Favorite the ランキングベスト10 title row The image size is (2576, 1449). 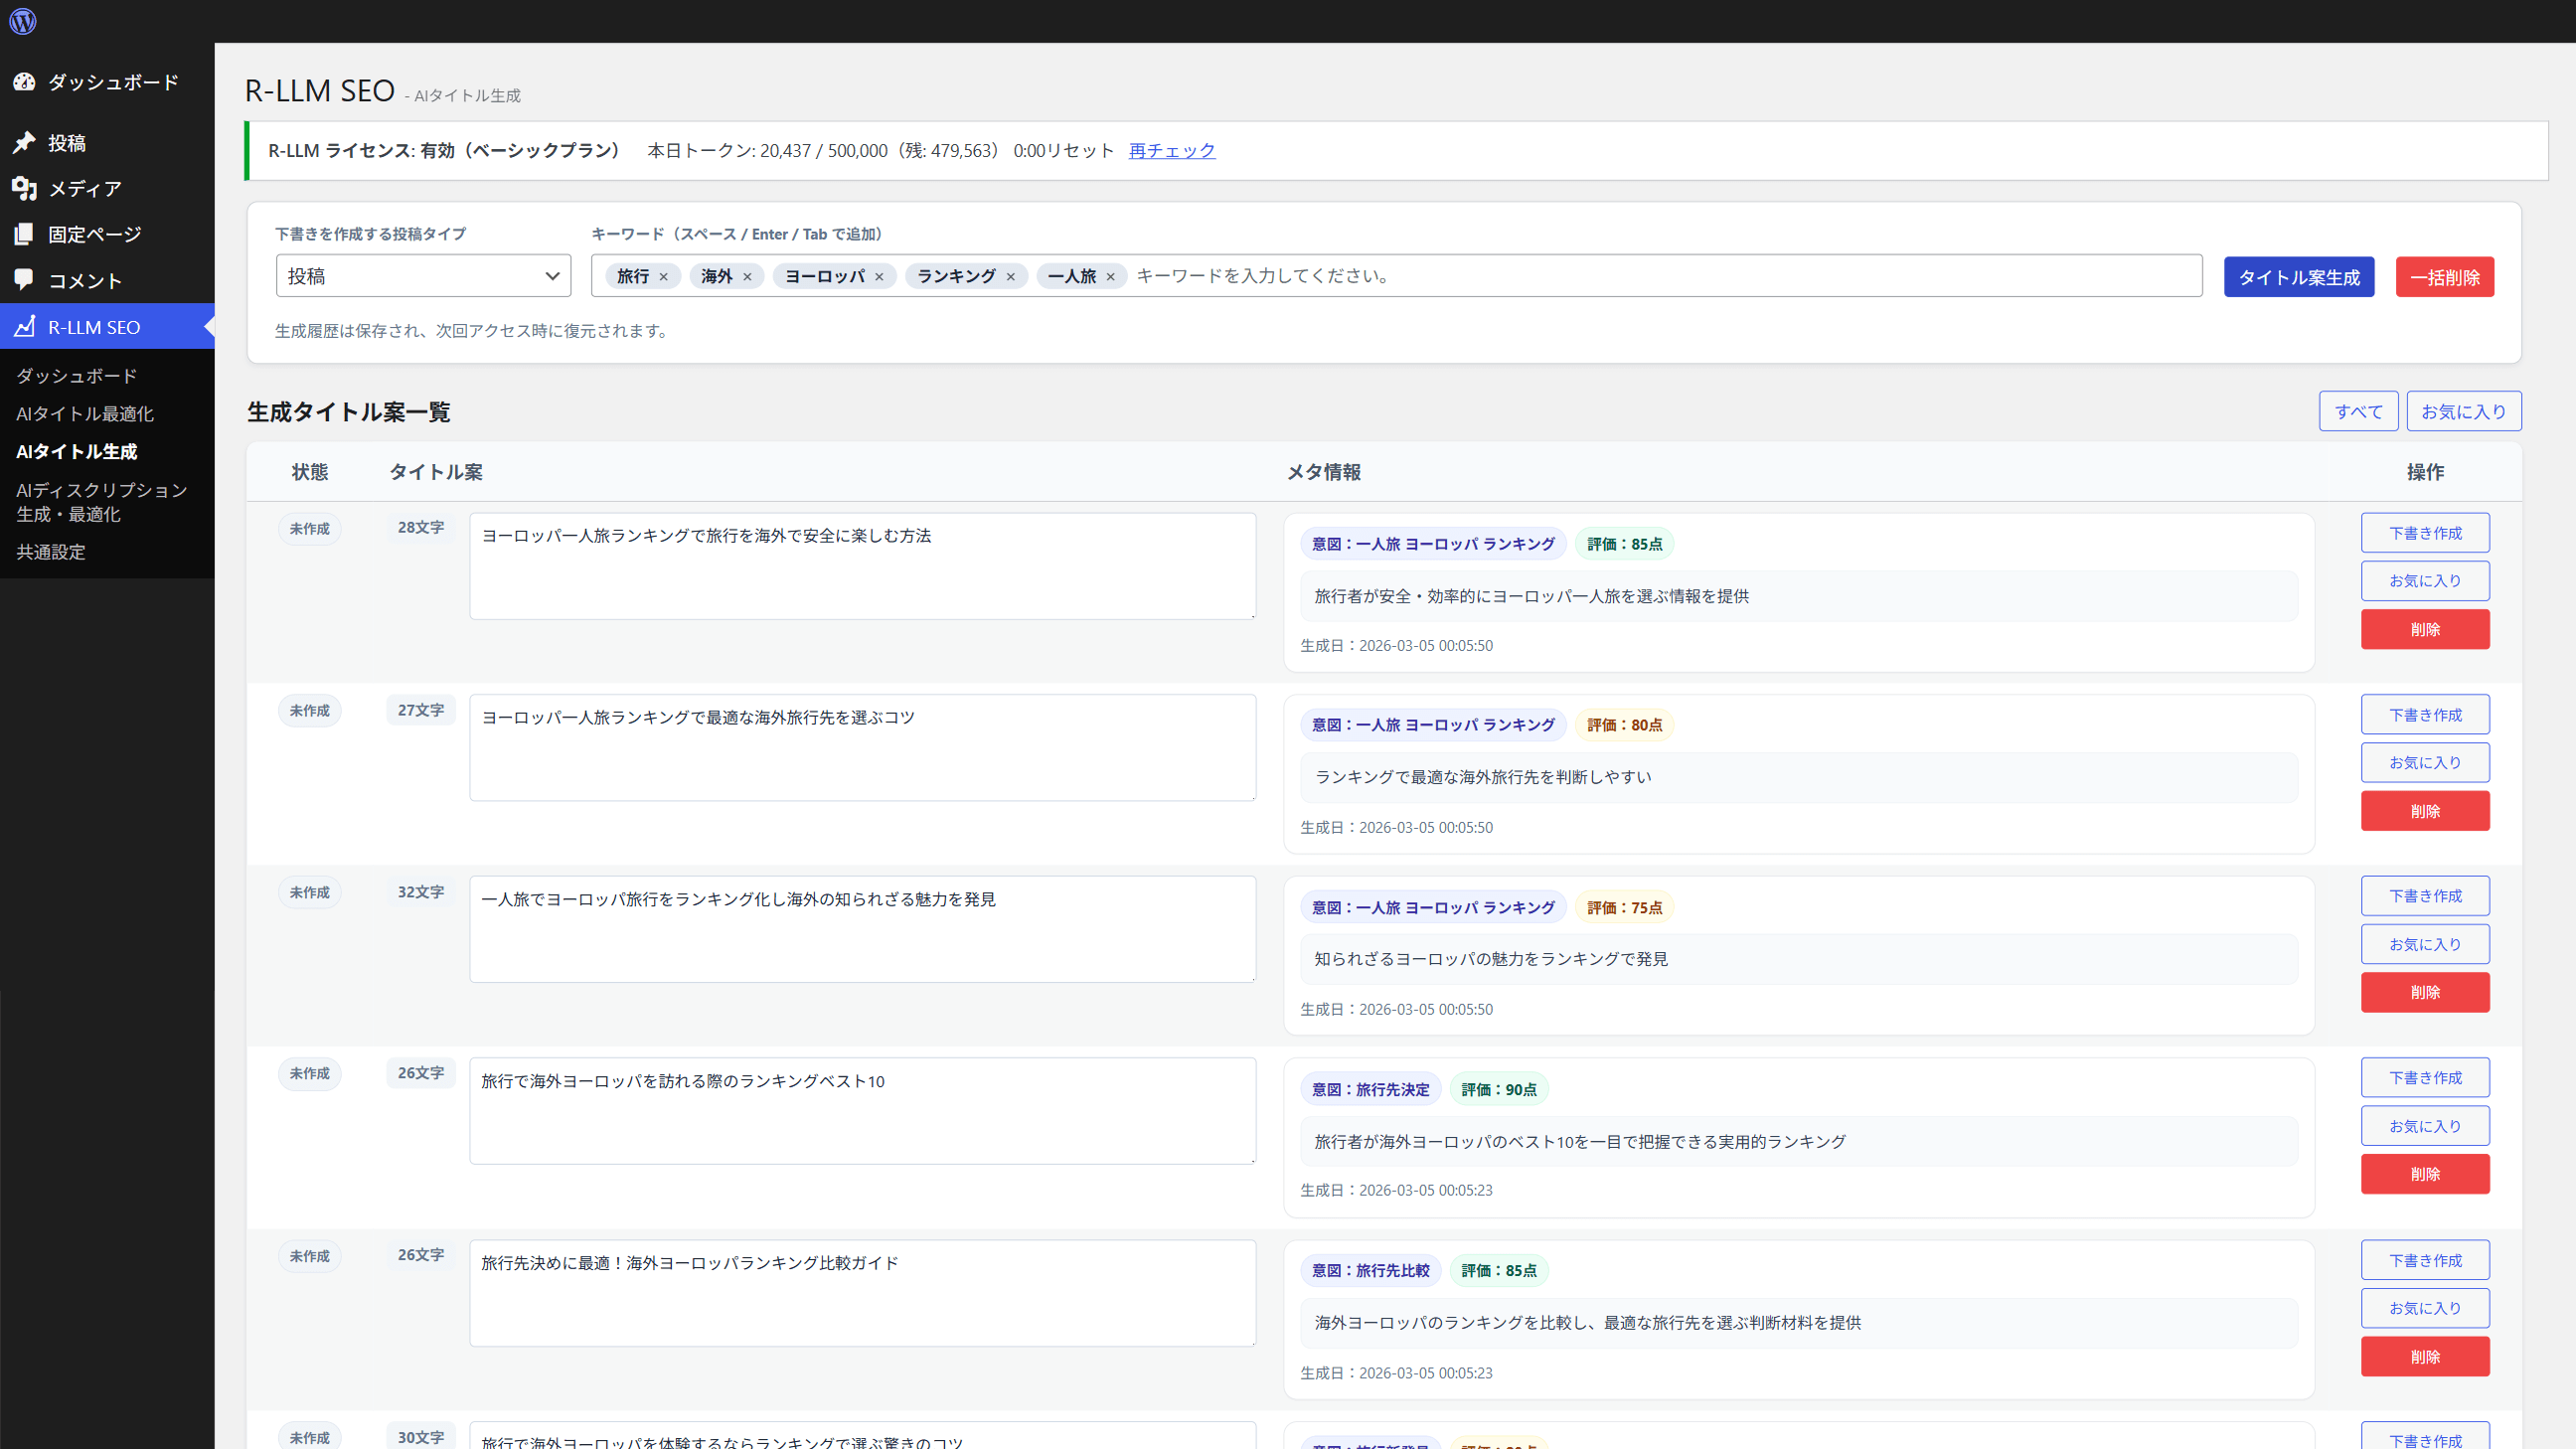pyautogui.click(x=2426, y=1126)
